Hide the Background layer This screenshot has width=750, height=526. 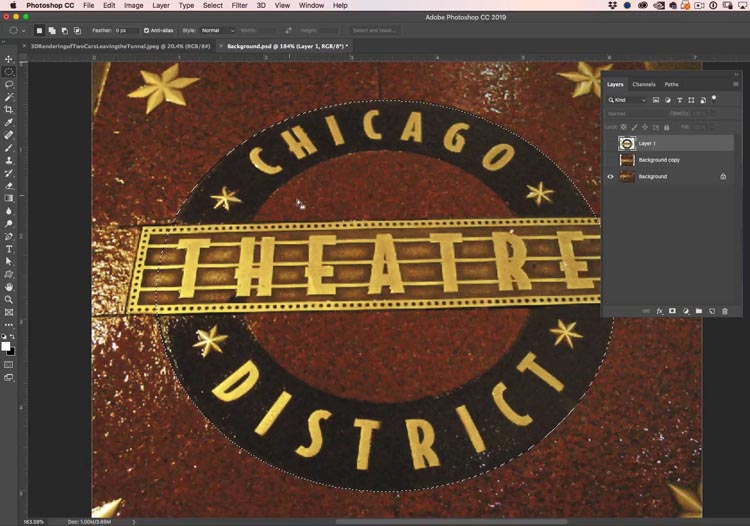click(x=610, y=176)
